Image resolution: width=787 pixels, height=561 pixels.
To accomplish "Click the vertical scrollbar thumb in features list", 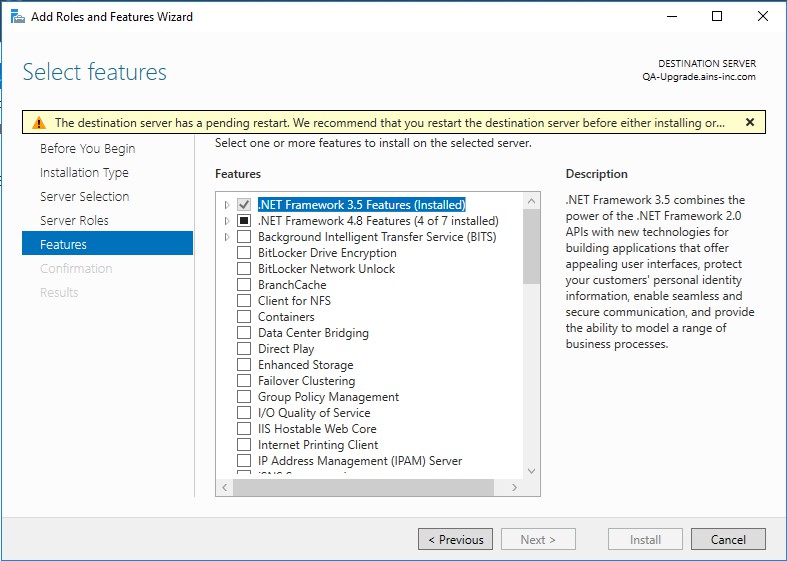I will [532, 247].
